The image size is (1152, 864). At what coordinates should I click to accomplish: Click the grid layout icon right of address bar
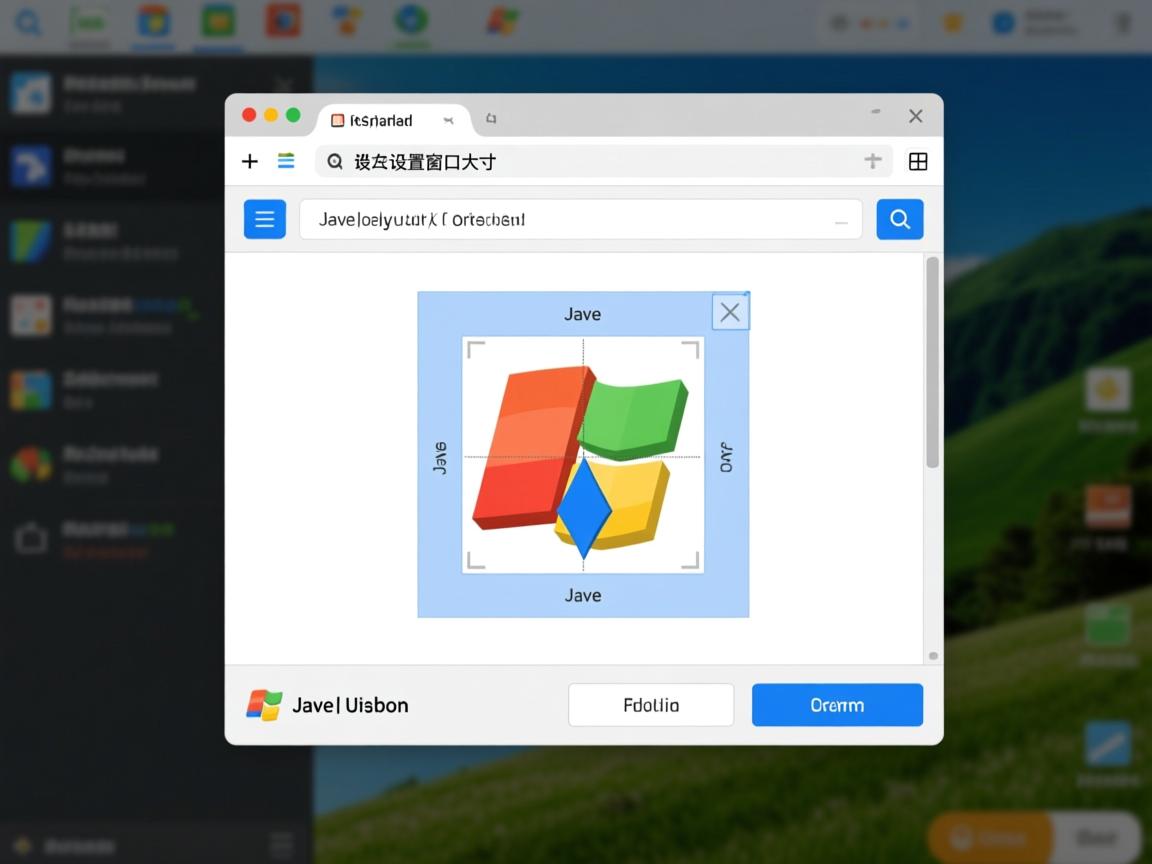(917, 161)
